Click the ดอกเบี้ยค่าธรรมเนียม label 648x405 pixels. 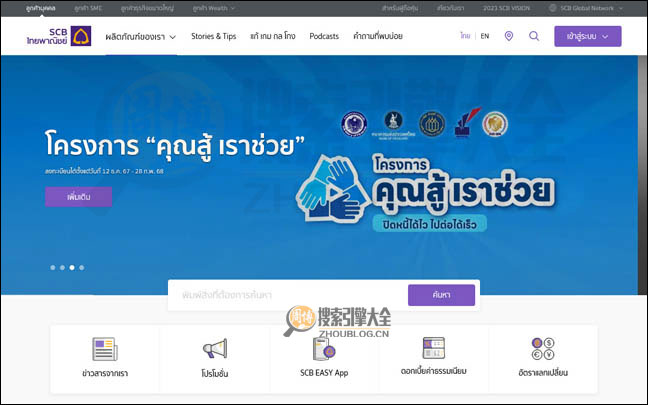(x=434, y=371)
